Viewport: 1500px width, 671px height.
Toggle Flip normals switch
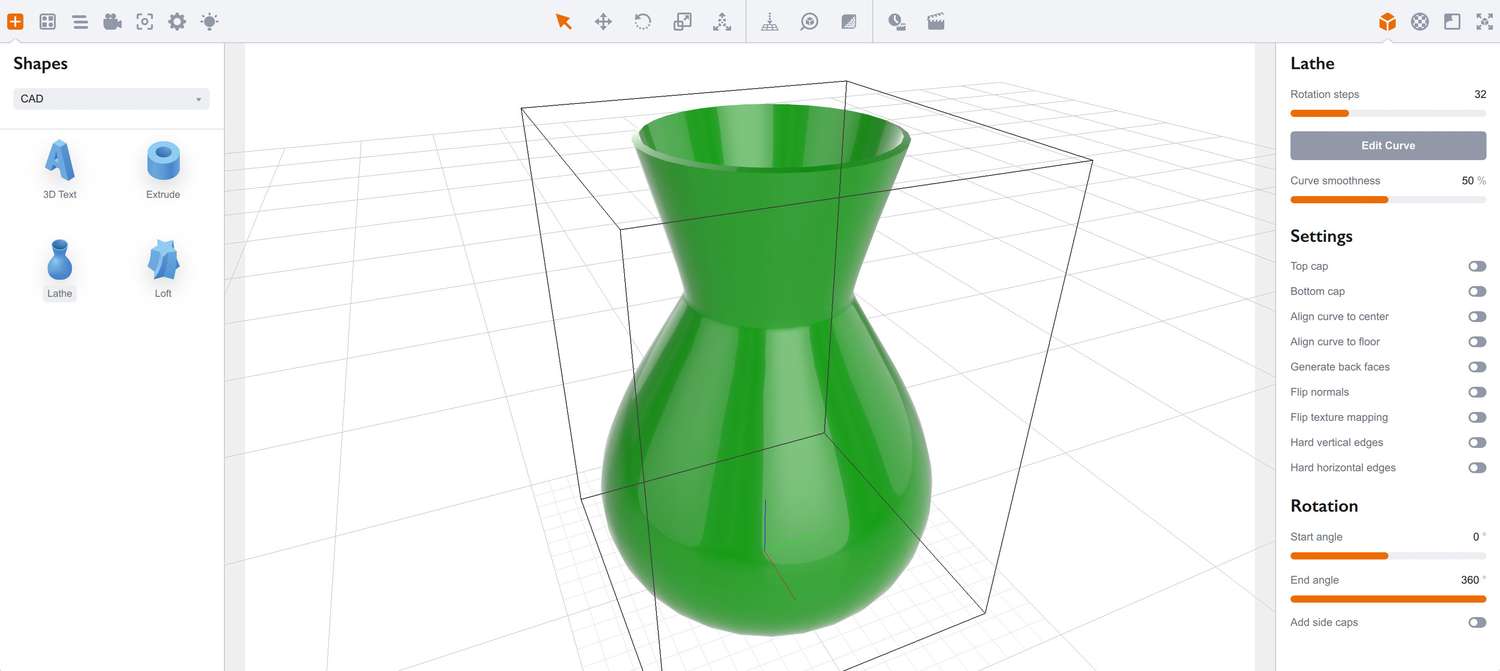click(1477, 392)
